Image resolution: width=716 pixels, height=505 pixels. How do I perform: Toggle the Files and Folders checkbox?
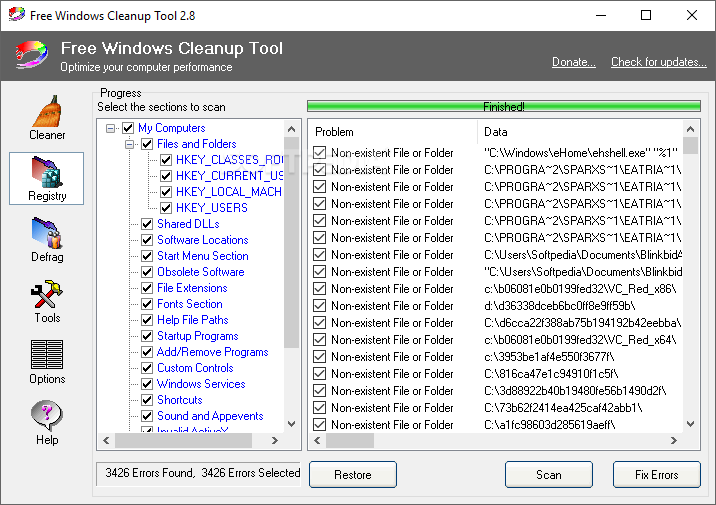coord(147,144)
